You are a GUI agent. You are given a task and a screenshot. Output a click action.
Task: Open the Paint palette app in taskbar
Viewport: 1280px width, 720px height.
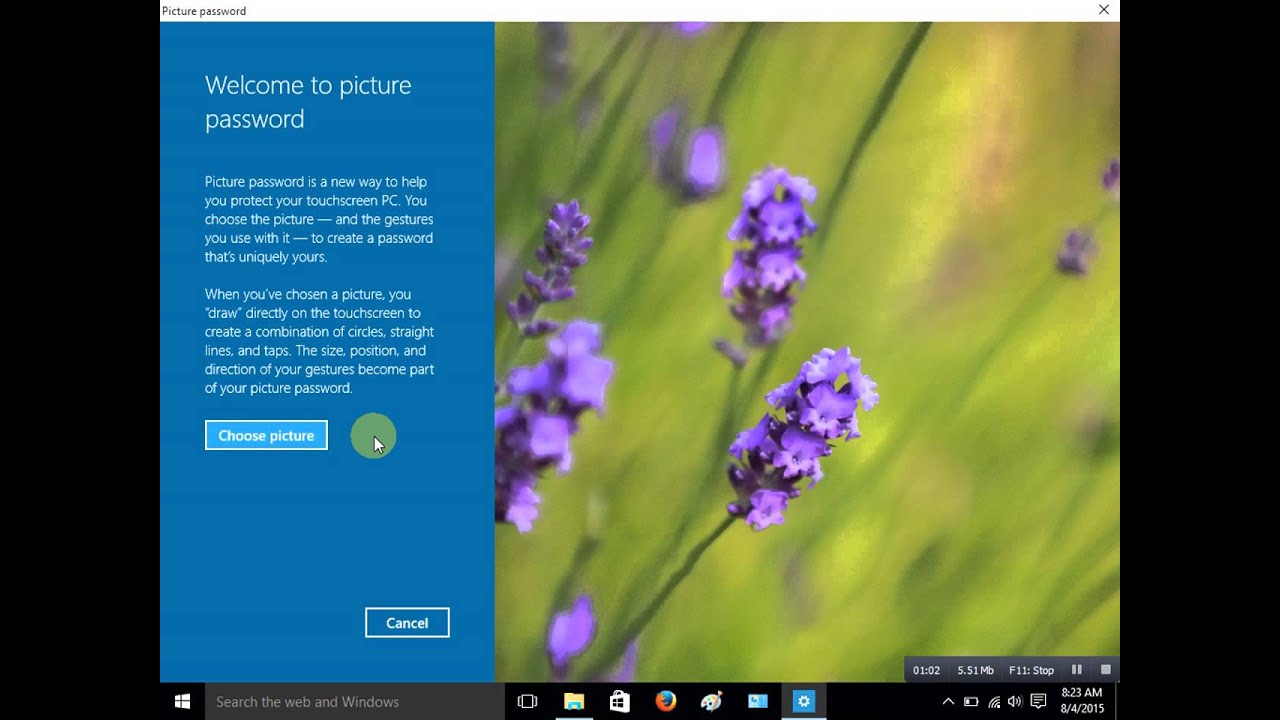[x=712, y=701]
